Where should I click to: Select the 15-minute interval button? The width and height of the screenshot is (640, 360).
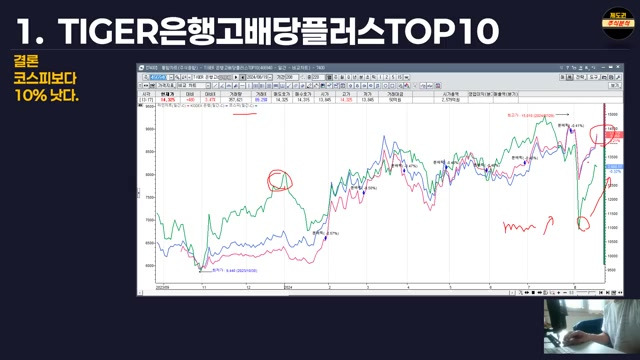coord(400,77)
